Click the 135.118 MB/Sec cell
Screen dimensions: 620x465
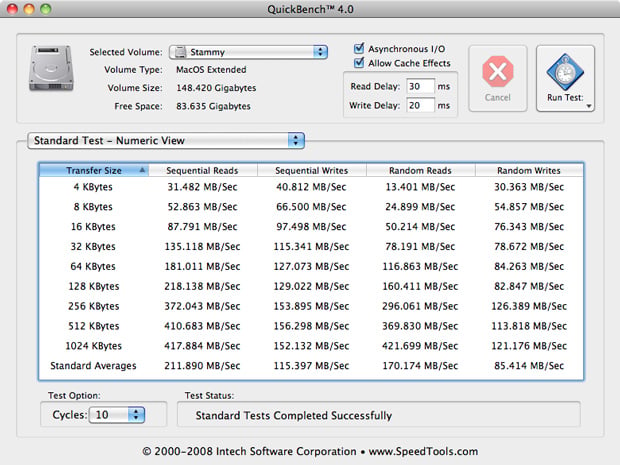point(202,246)
